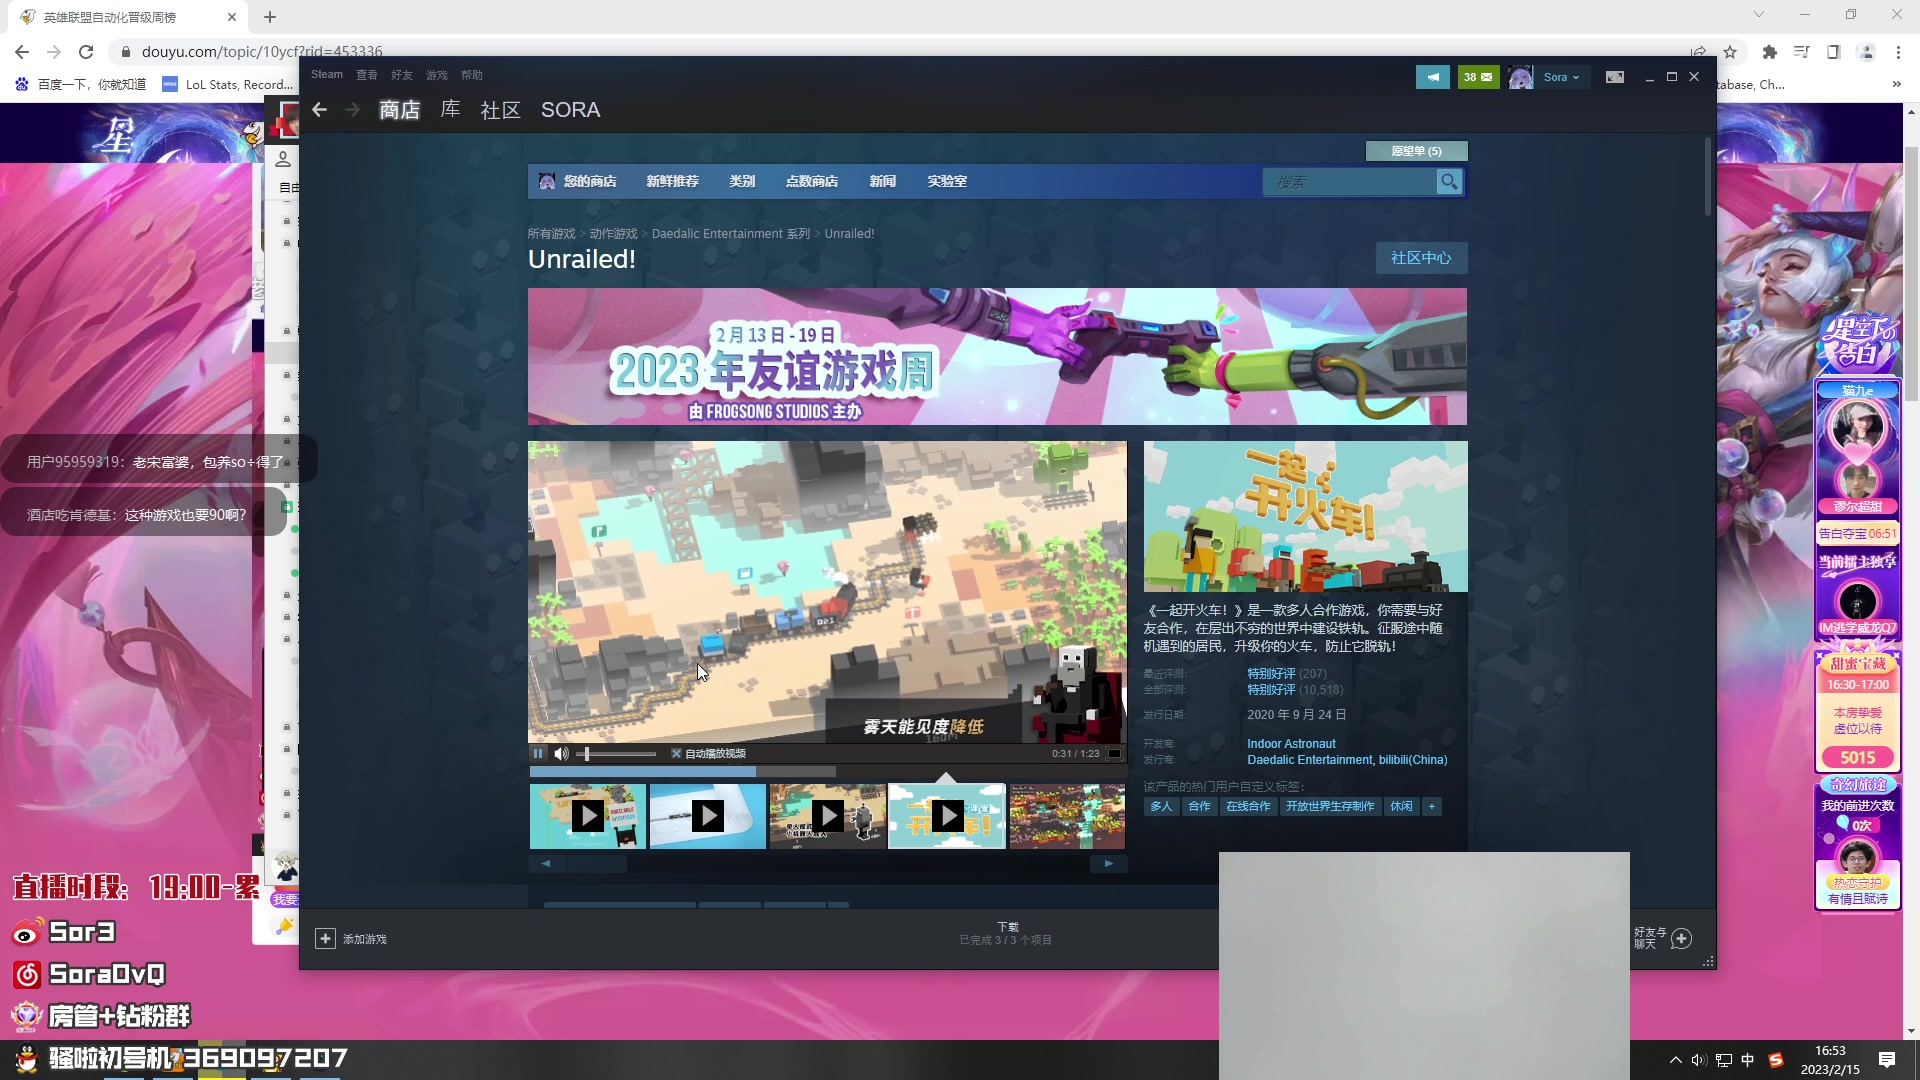The width and height of the screenshot is (1920, 1080).
Task: Click the 在线合作 tag
Action: coord(1248,807)
